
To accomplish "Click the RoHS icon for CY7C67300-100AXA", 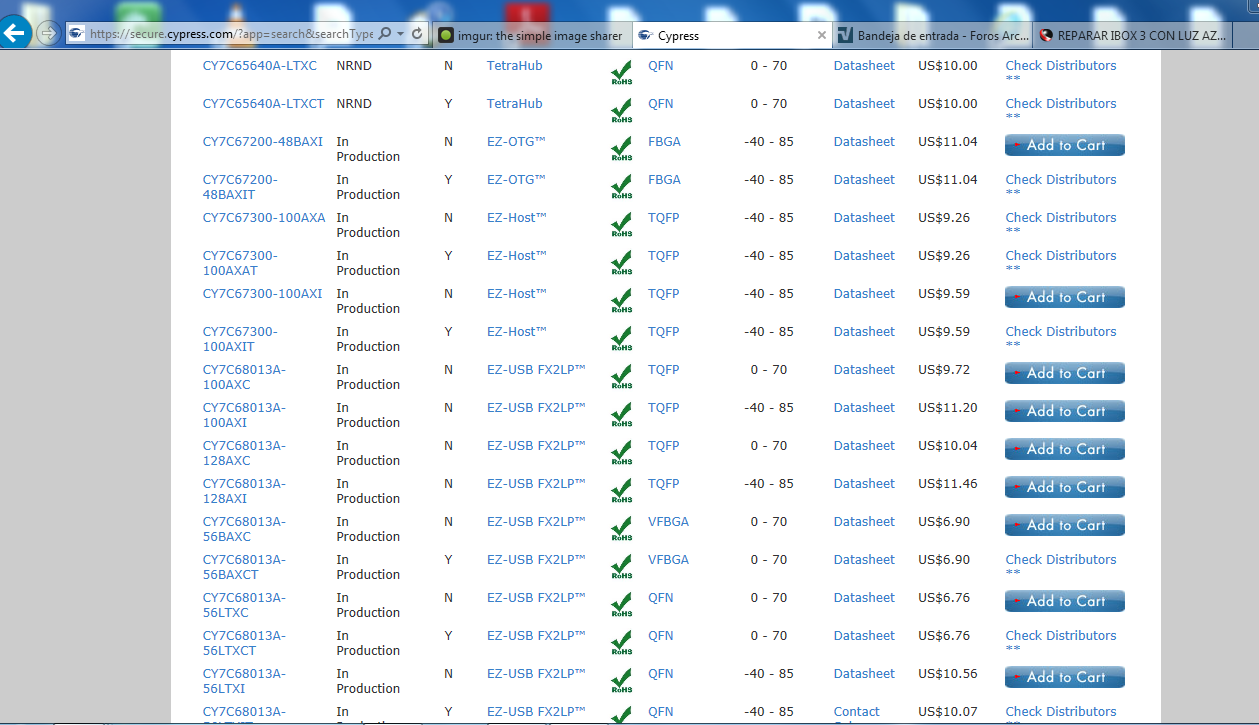I will tap(621, 225).
